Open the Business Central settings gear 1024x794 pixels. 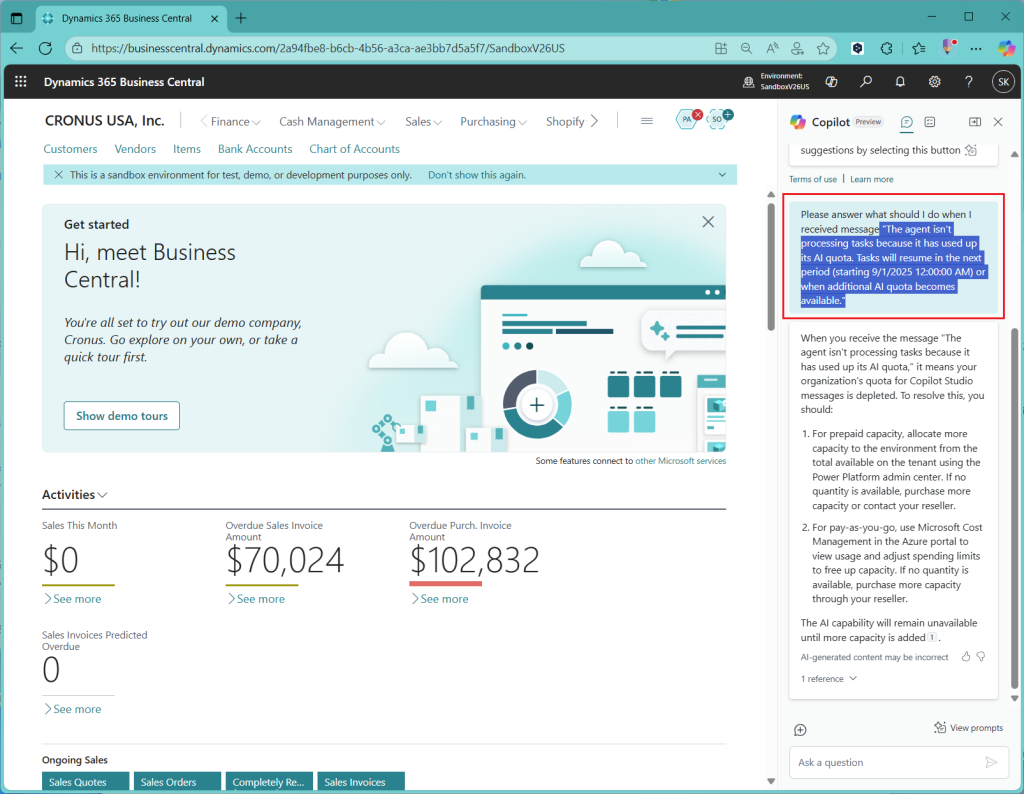coord(935,82)
